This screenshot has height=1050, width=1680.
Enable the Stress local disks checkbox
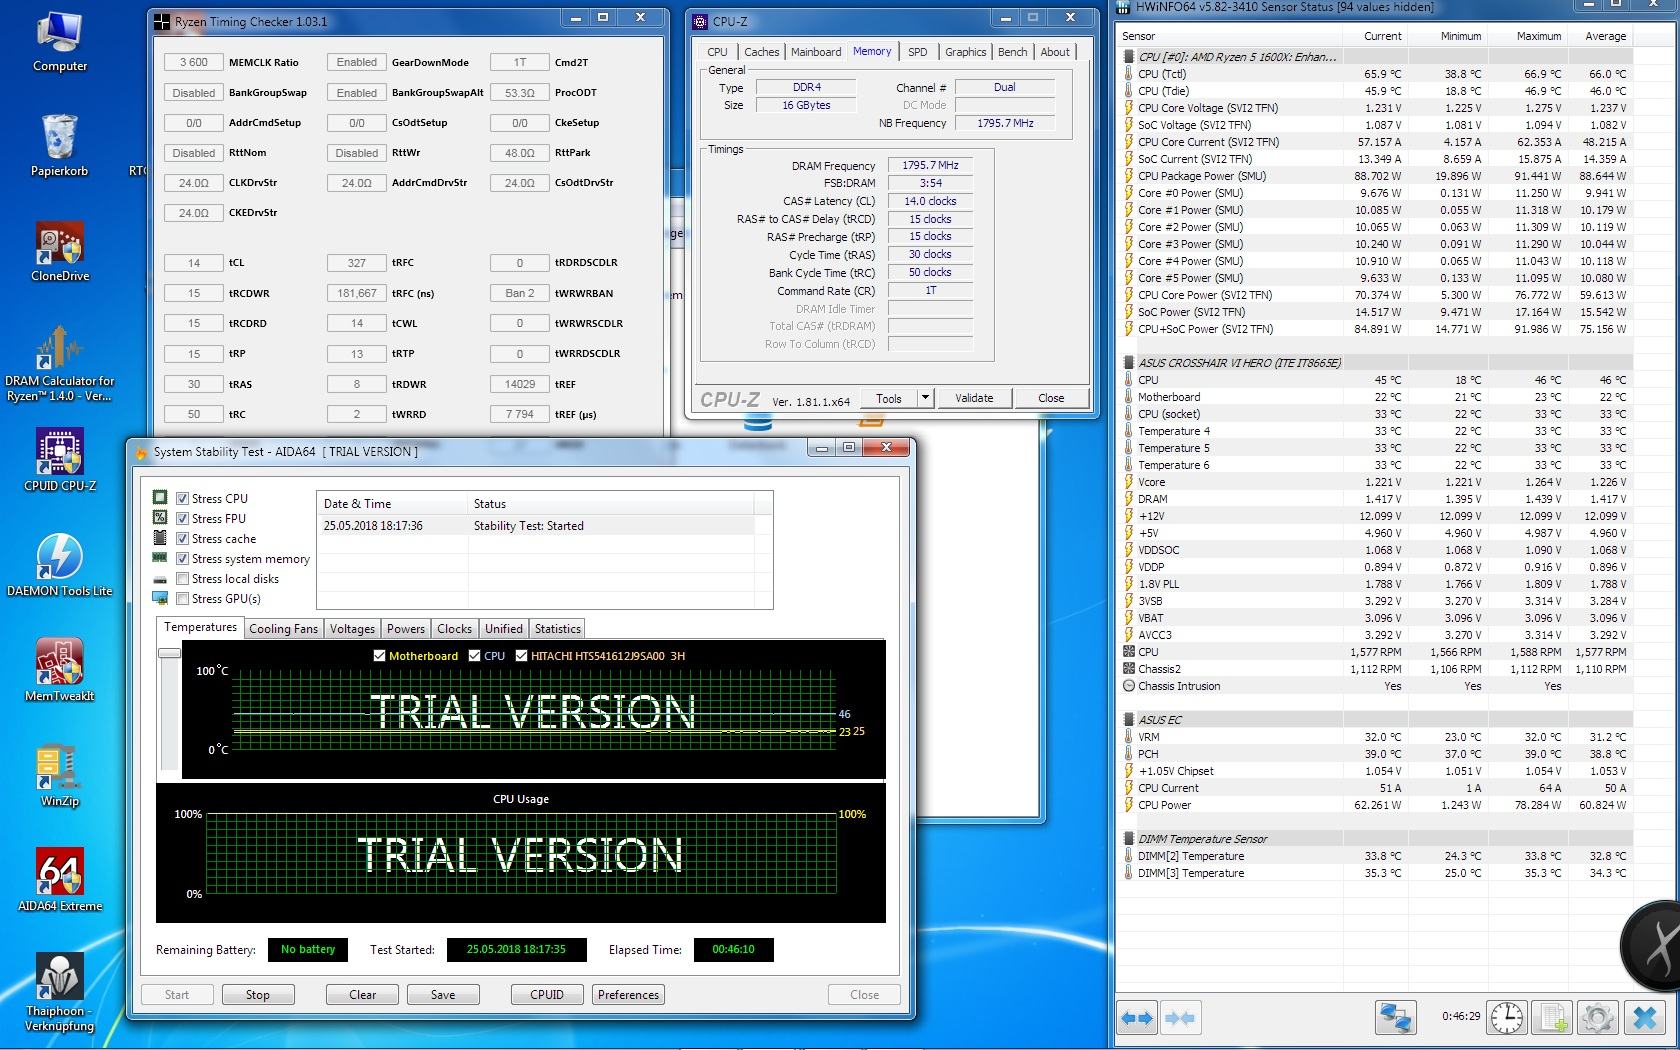click(183, 578)
